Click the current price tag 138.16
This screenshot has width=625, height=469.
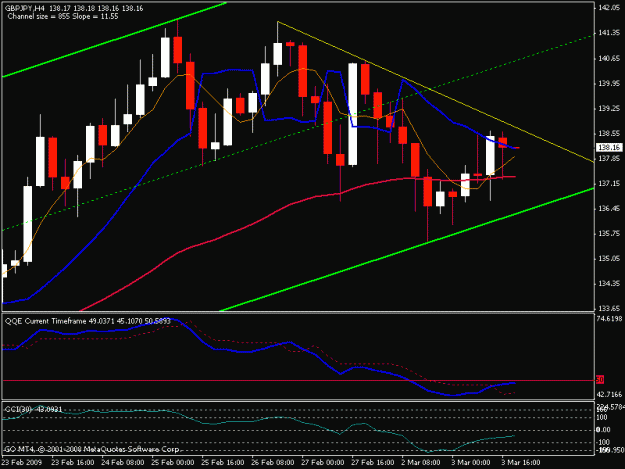pyautogui.click(x=609, y=147)
